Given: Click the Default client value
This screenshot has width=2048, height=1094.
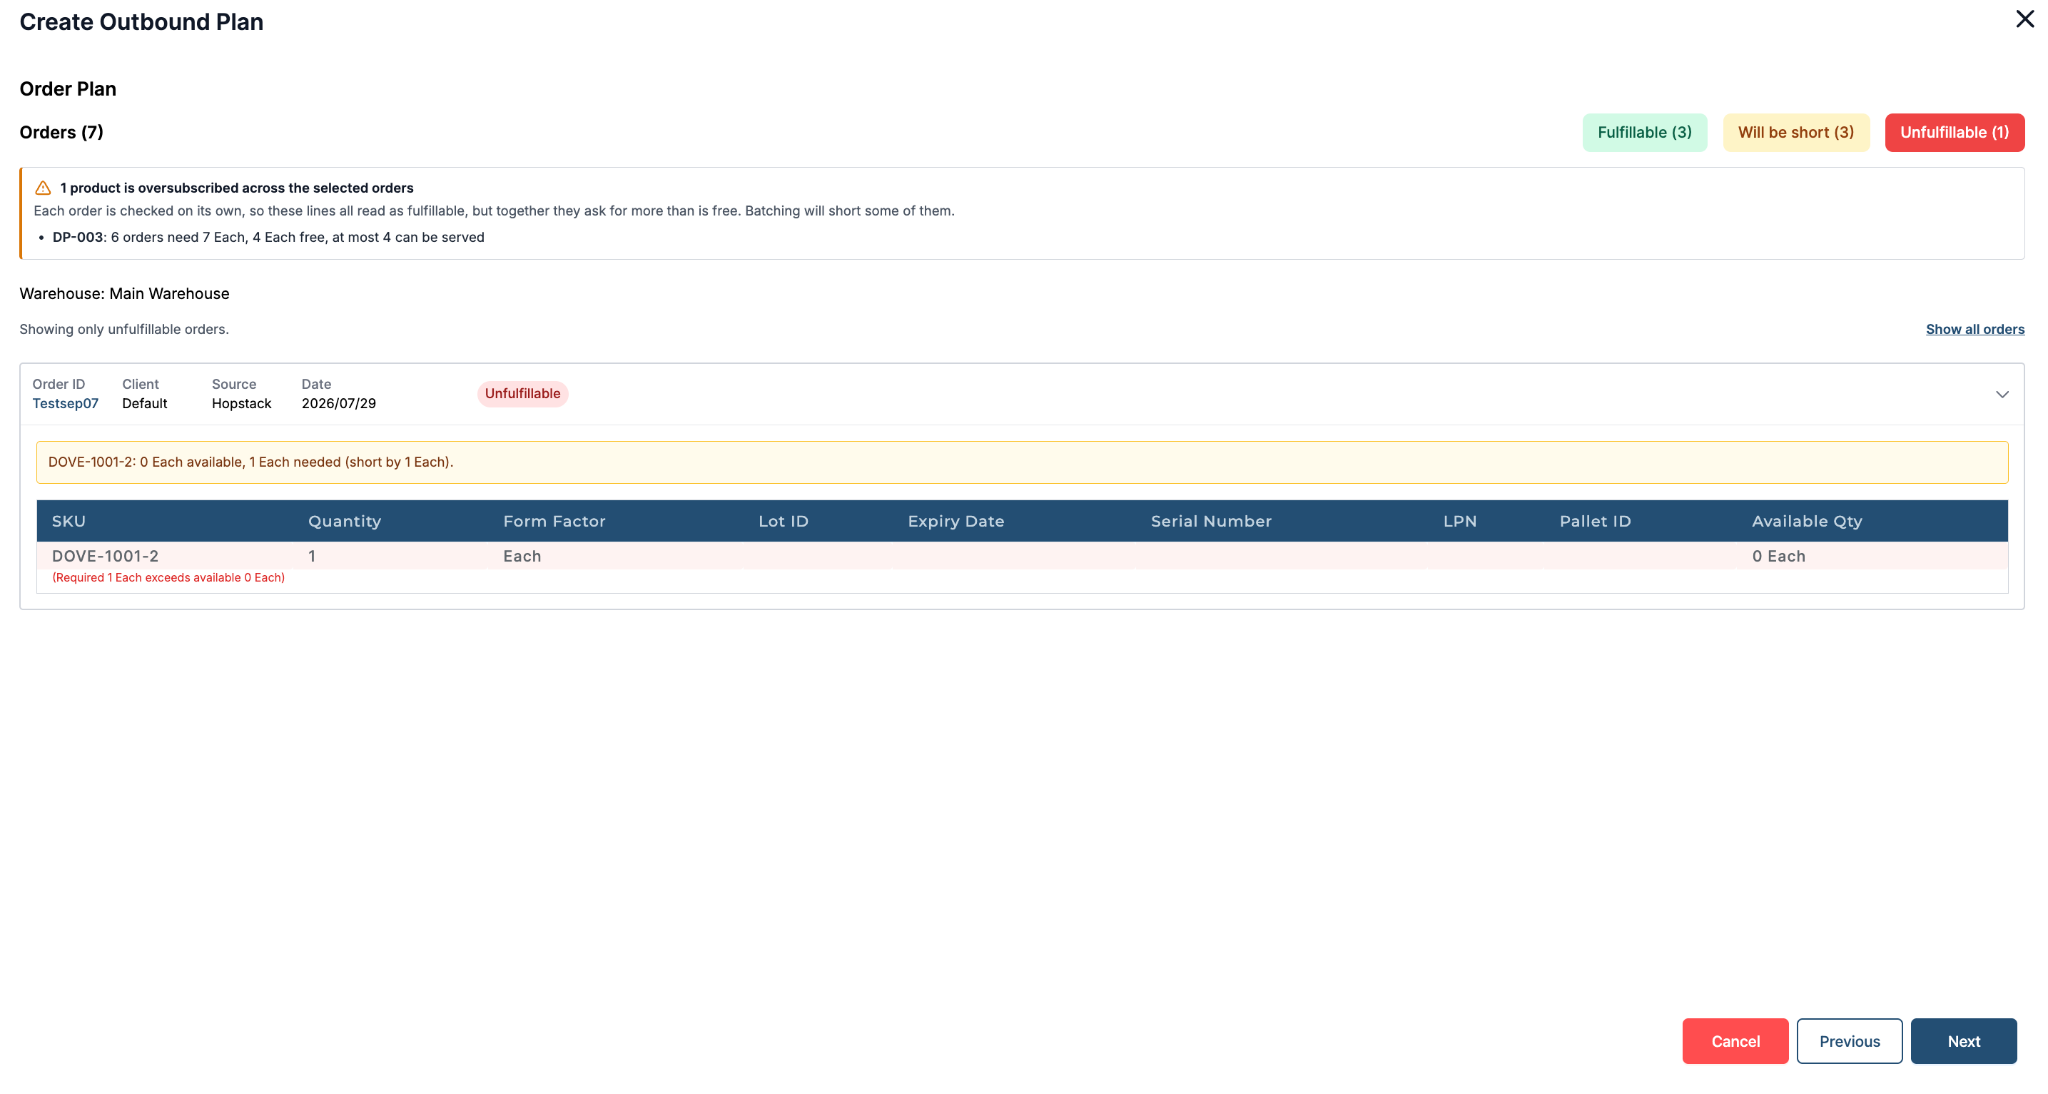Looking at the screenshot, I should [x=144, y=403].
